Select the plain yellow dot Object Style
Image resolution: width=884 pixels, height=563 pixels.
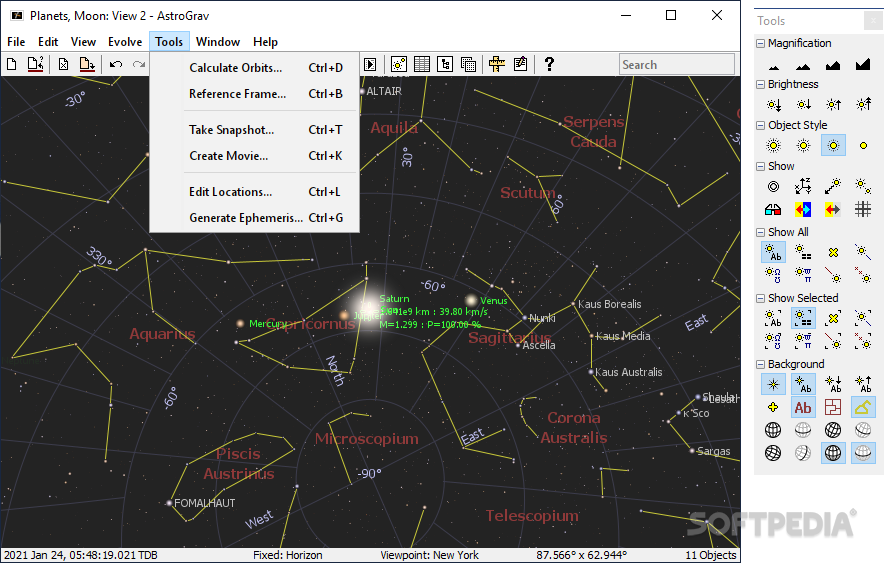click(x=863, y=145)
